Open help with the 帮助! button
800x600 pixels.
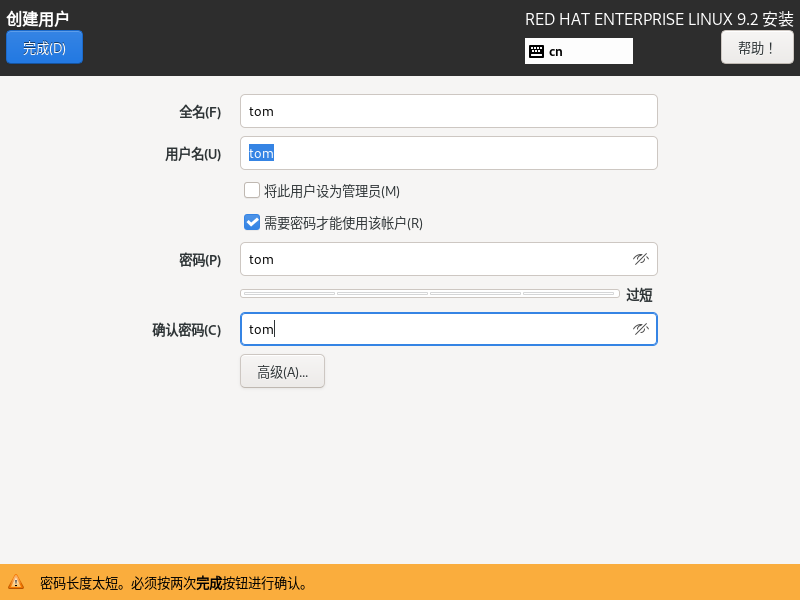[x=757, y=47]
